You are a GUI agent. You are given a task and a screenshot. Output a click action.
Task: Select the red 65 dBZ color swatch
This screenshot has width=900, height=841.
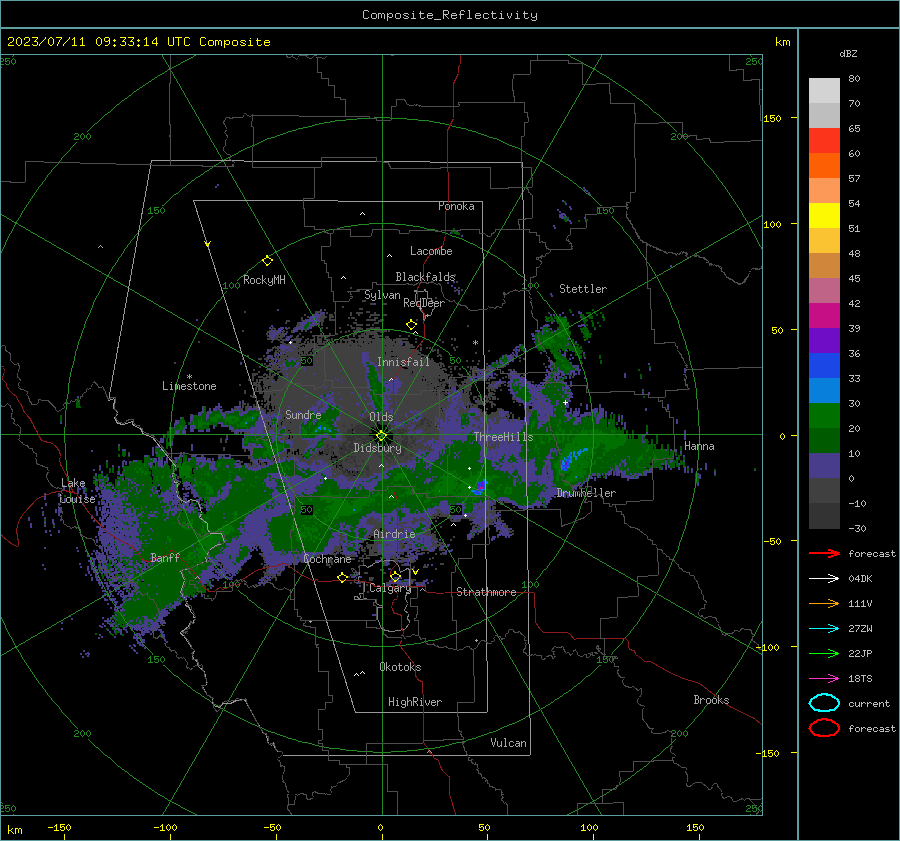824,141
